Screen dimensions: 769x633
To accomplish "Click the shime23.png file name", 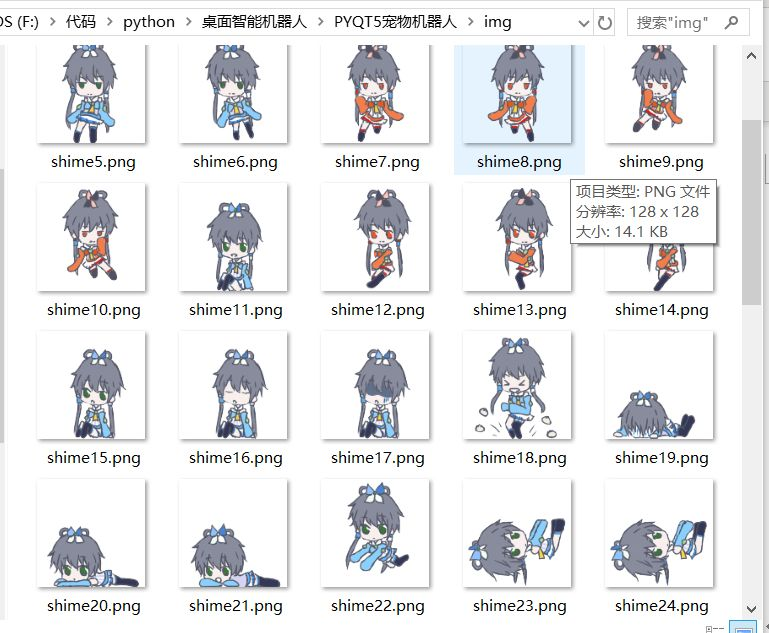I will tap(520, 607).
